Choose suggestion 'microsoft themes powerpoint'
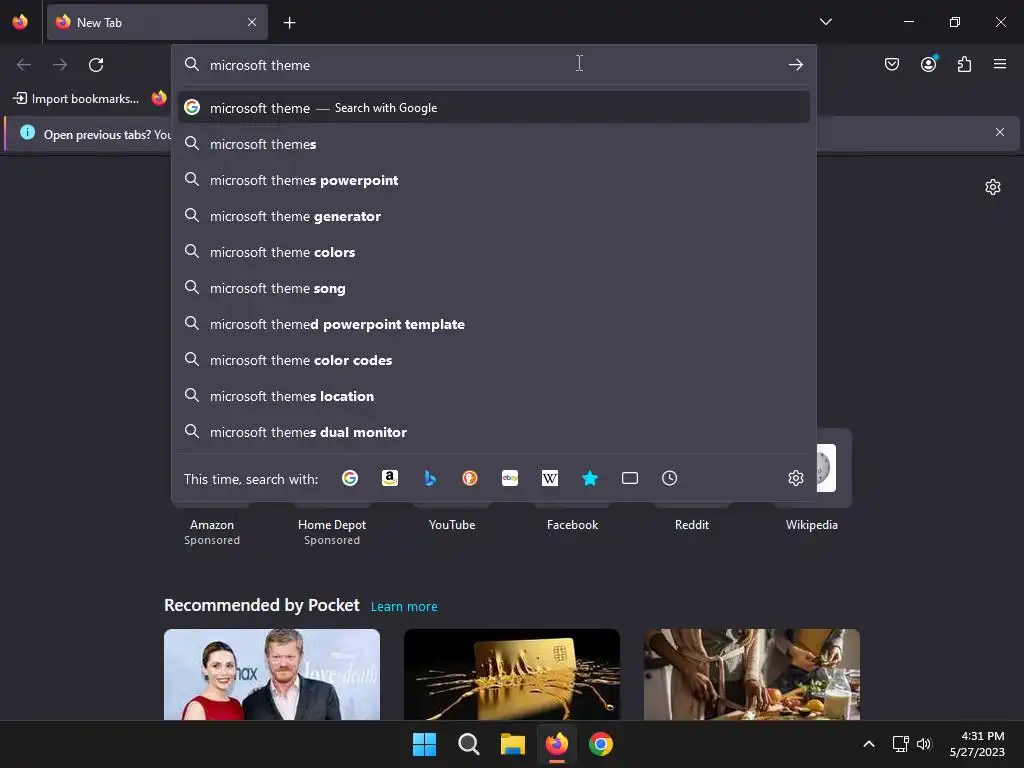Screen dimensions: 1024x768 [x=494, y=180]
